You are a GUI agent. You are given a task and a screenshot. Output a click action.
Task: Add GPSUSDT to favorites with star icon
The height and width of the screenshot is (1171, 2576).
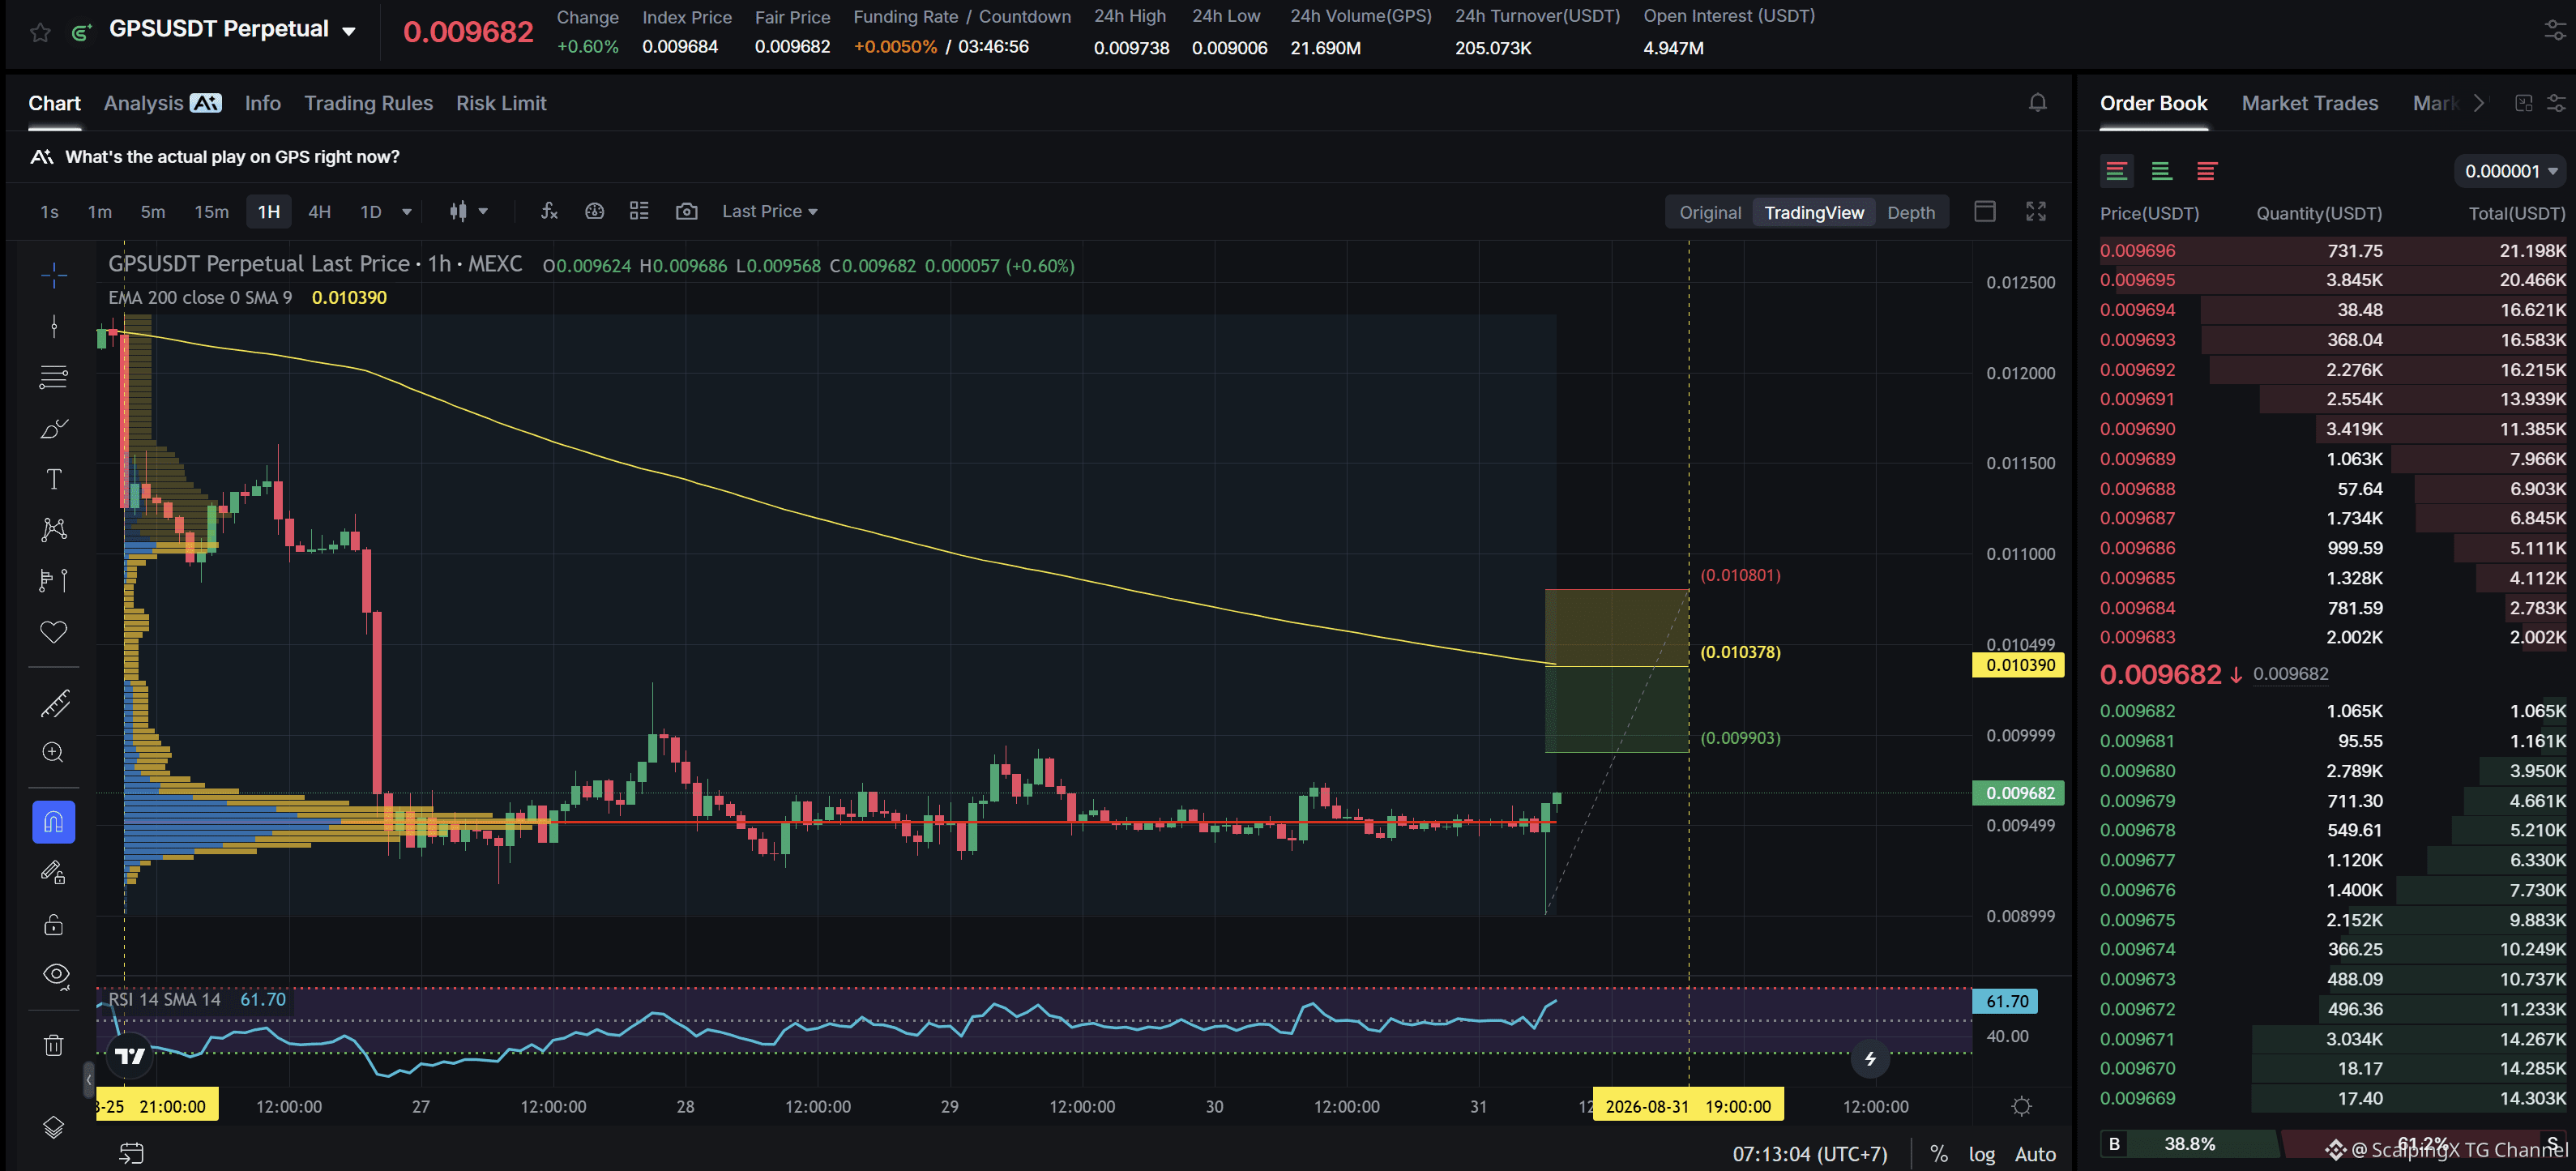[x=40, y=32]
